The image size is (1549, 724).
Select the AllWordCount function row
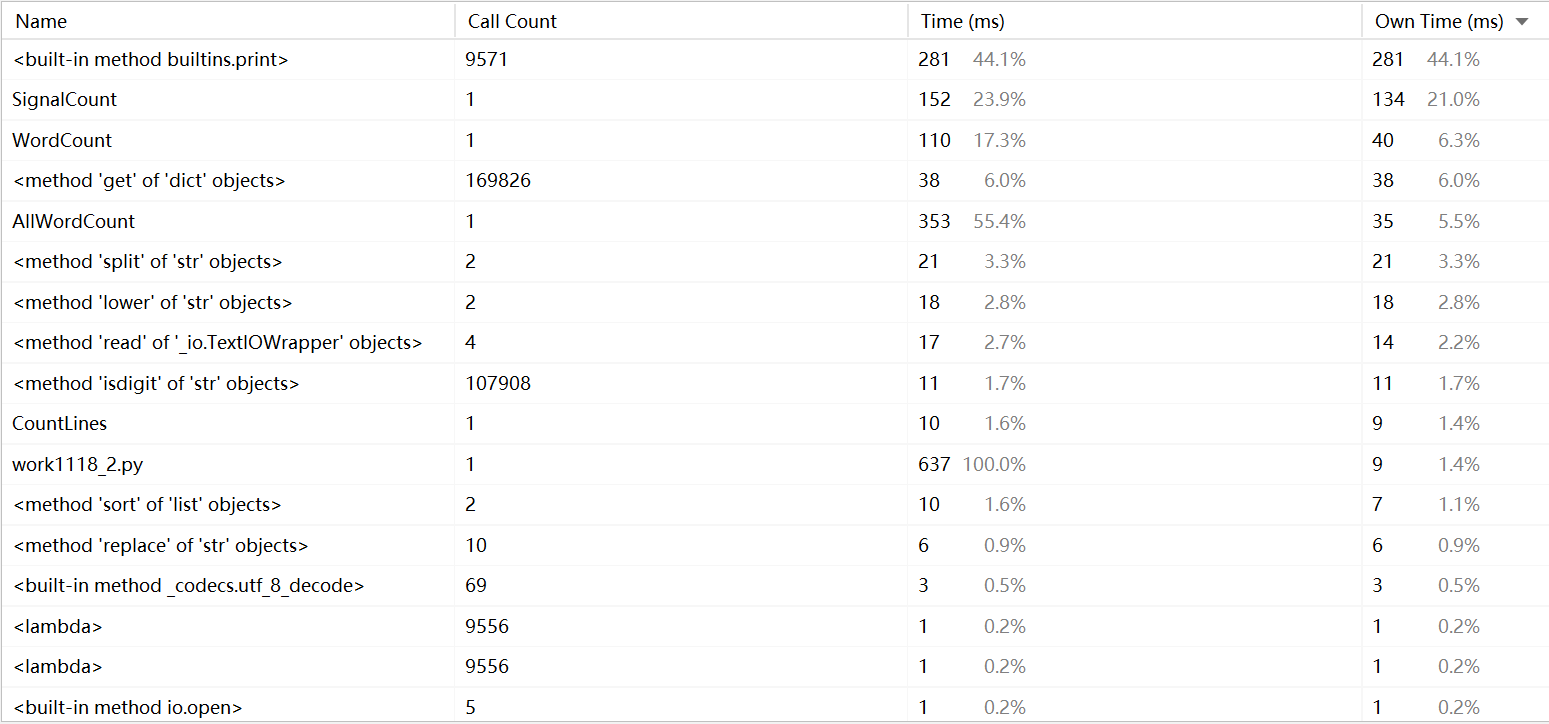coord(73,222)
